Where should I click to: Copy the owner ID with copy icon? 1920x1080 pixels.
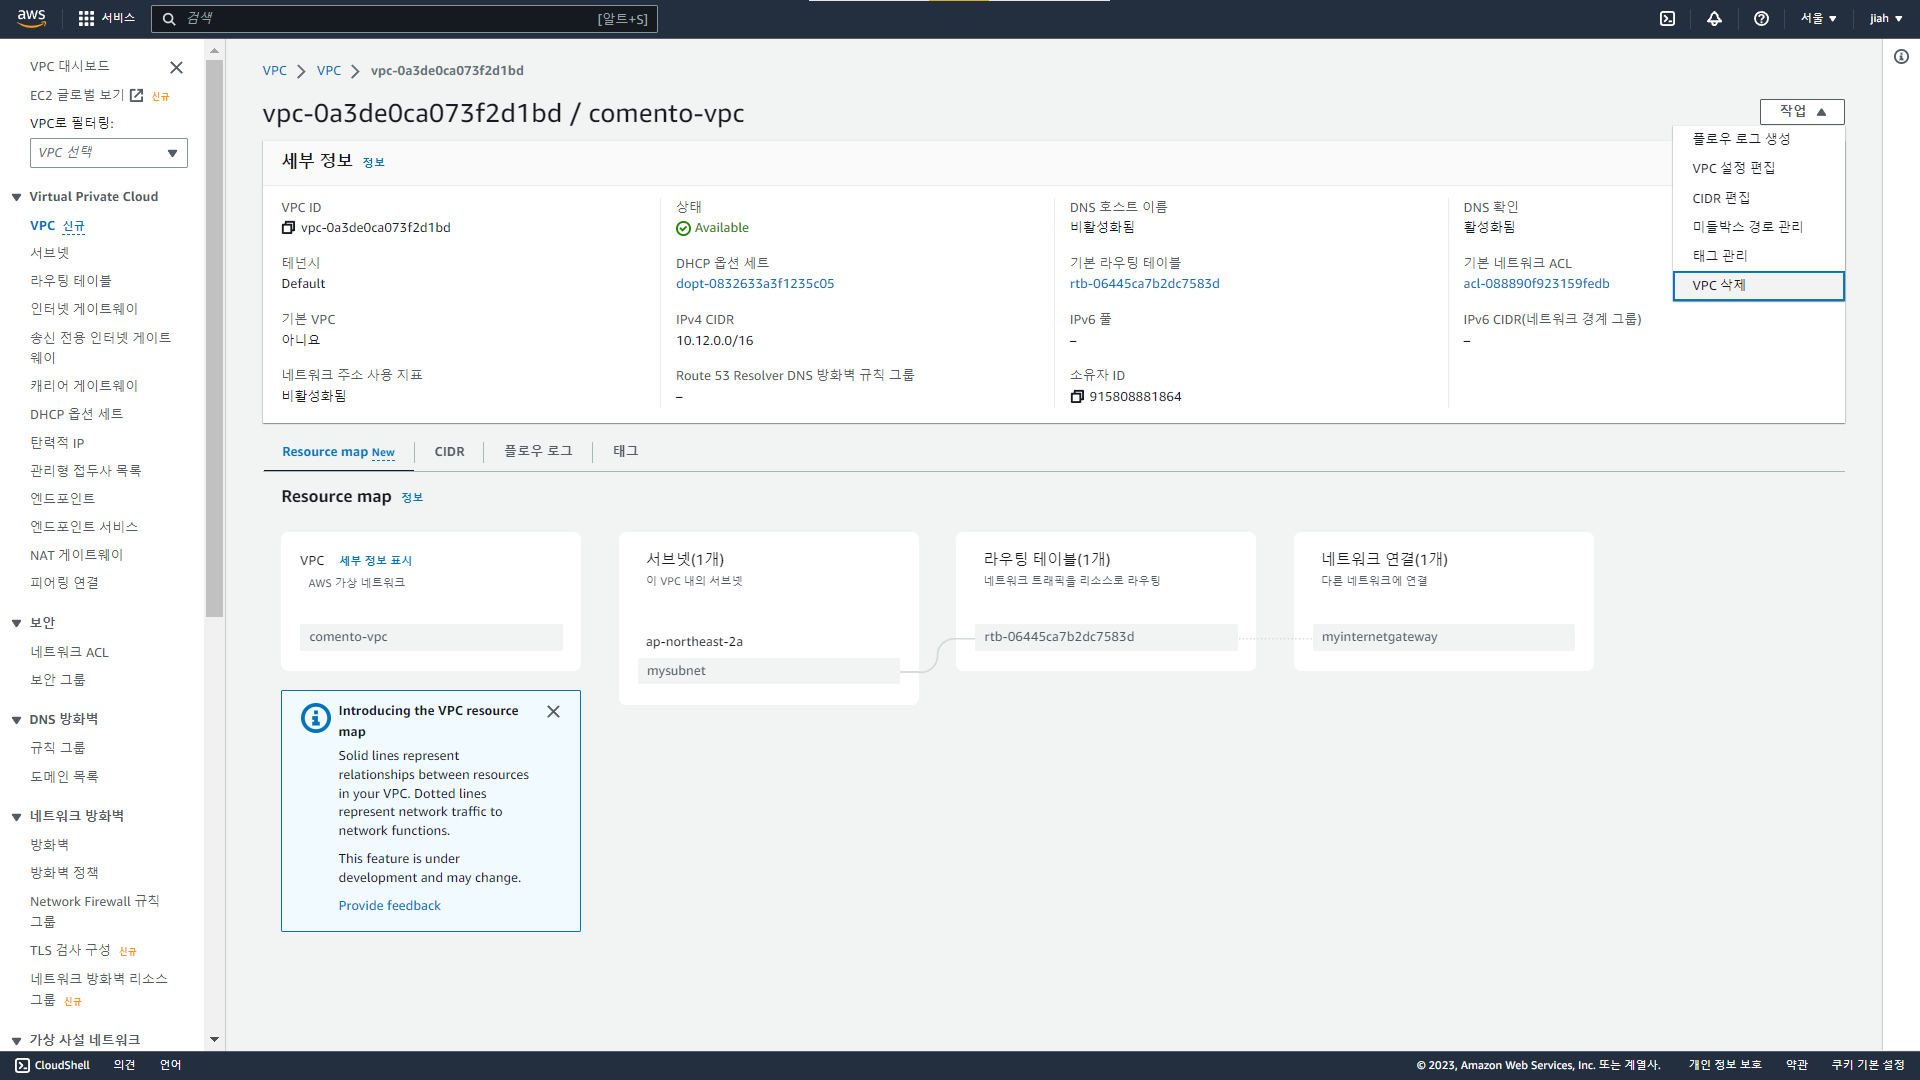[x=1077, y=397]
